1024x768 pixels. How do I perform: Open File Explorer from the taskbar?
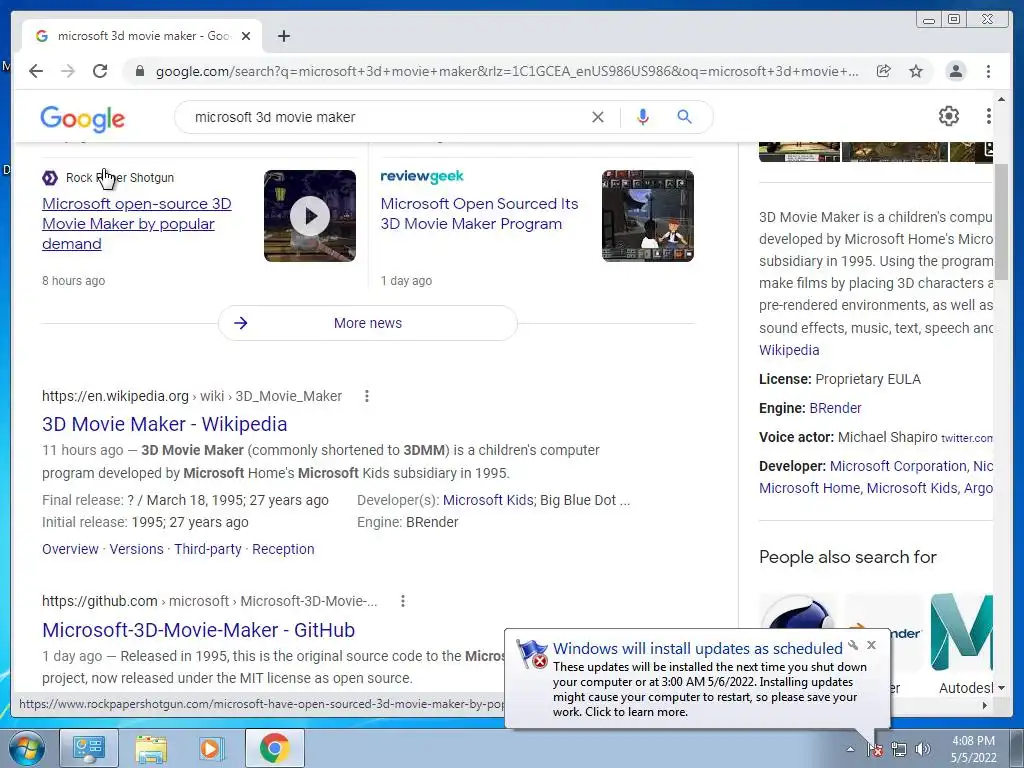pos(152,748)
